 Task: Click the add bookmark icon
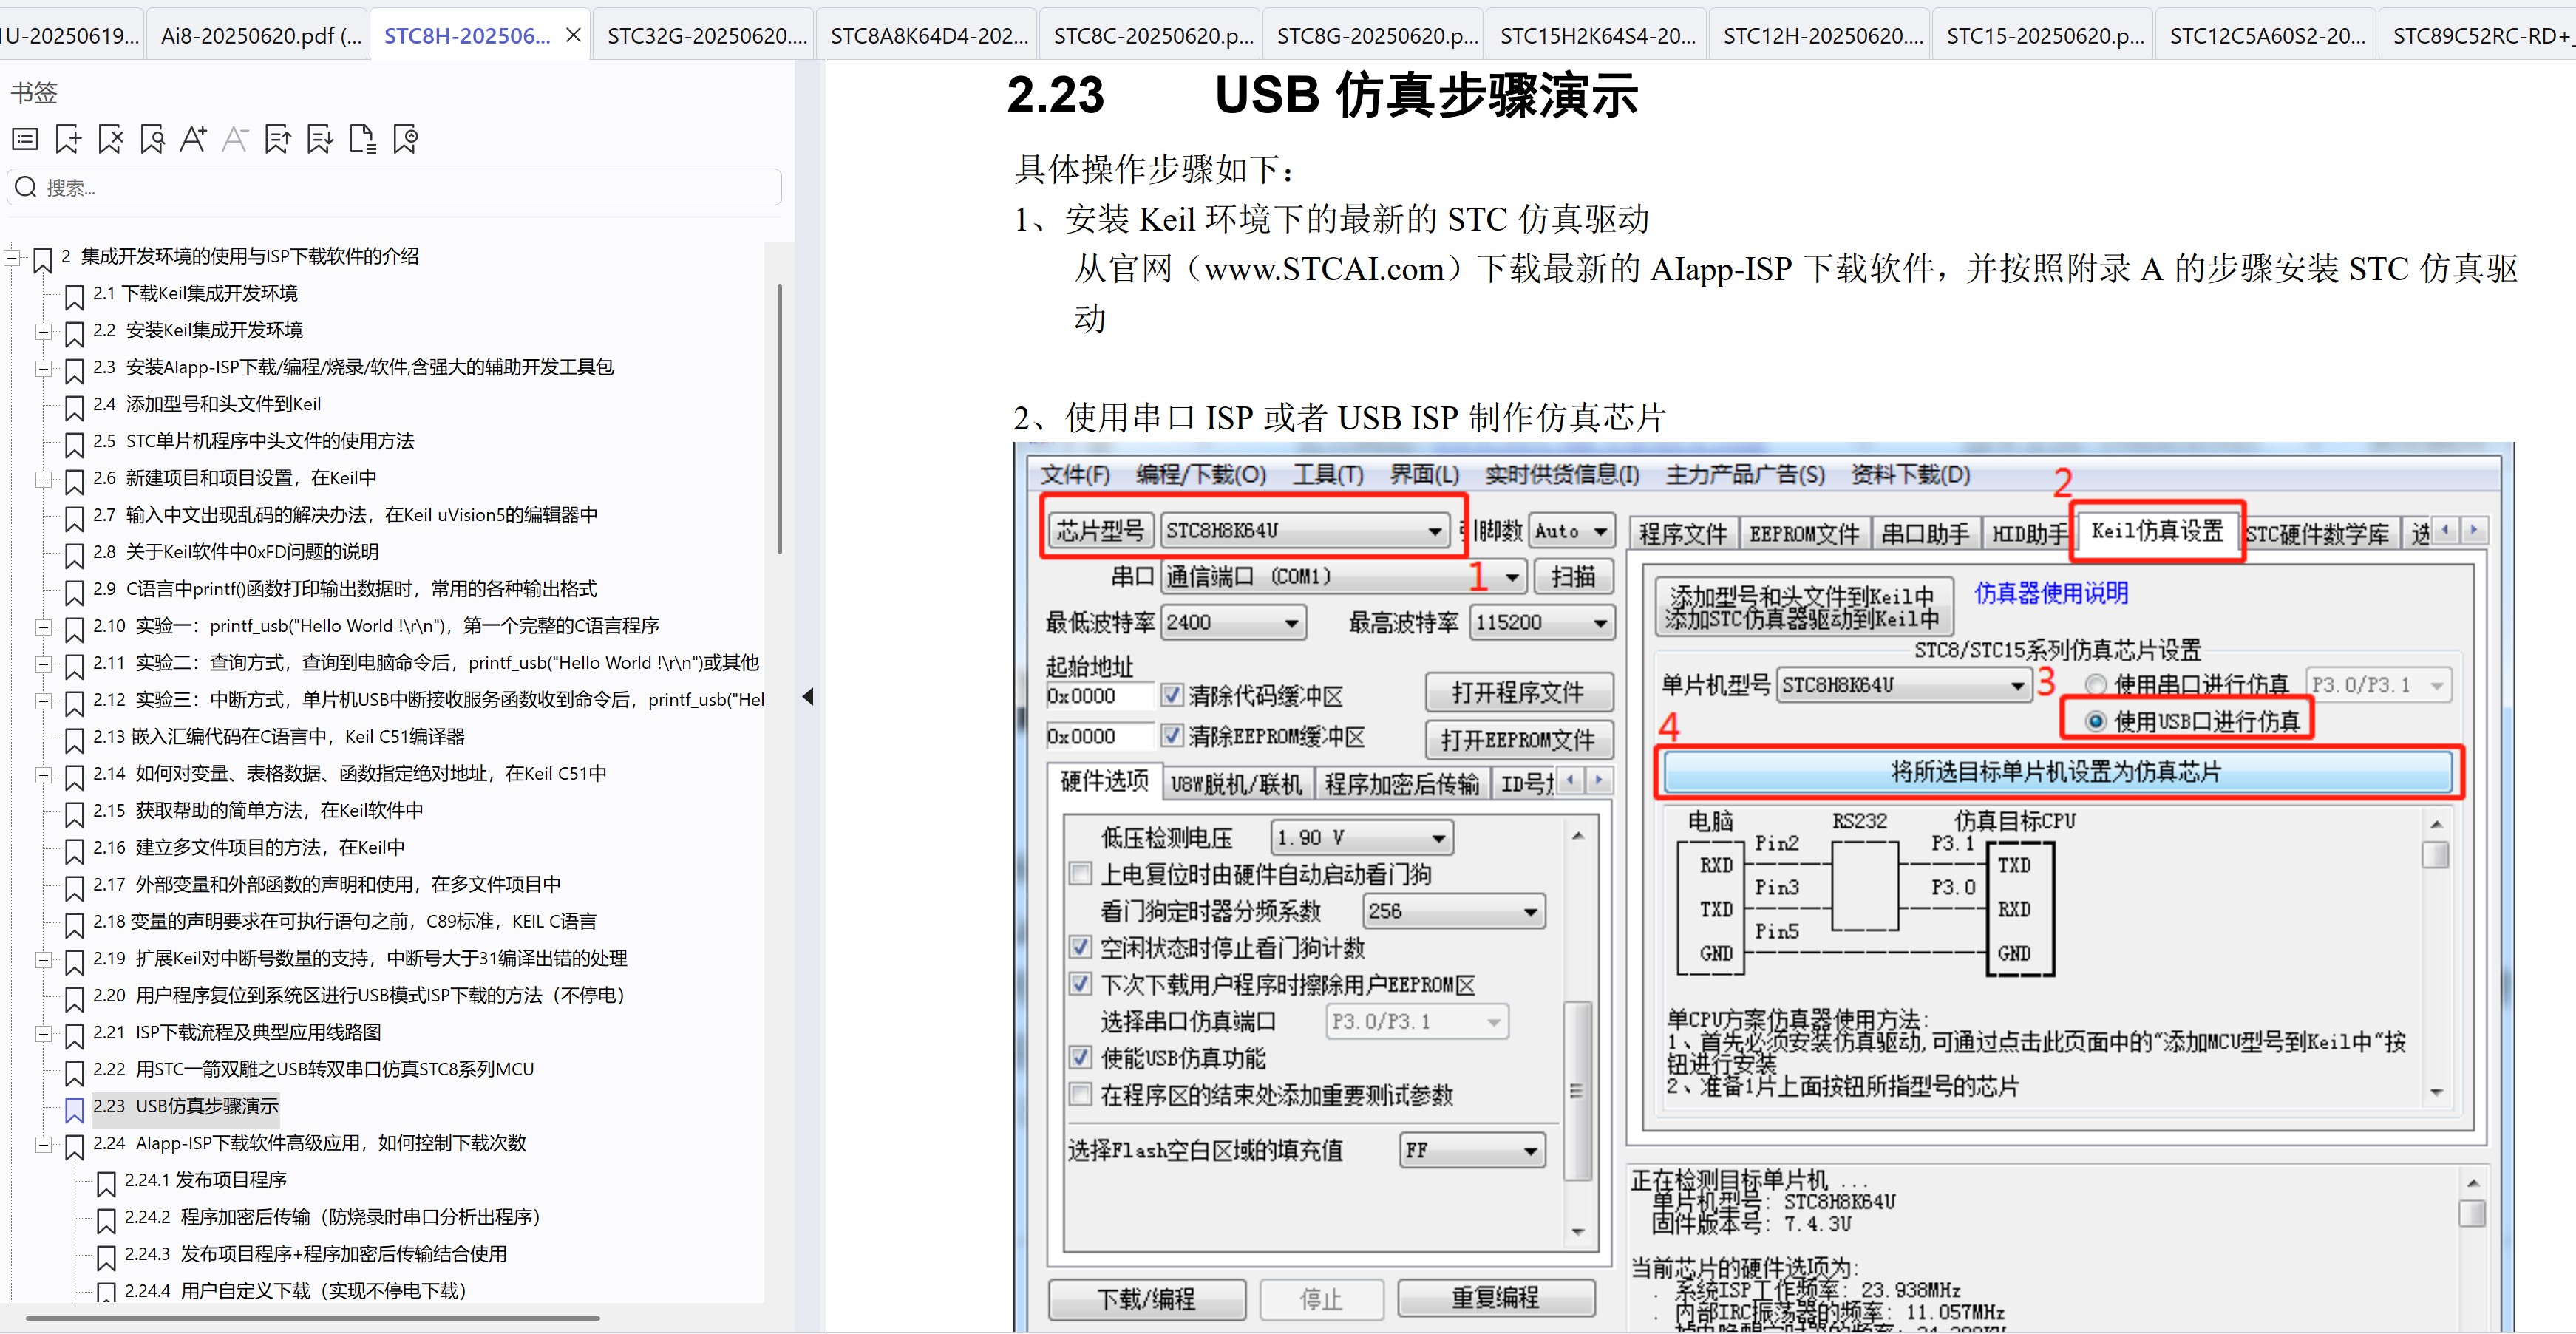68,139
